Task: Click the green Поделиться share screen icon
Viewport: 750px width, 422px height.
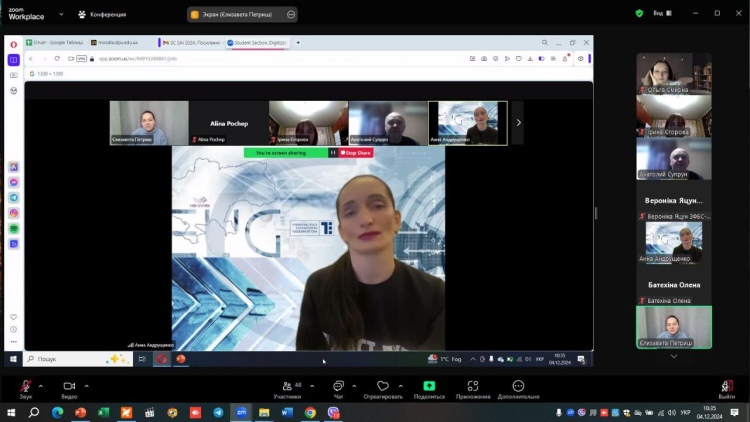Action: pyautogui.click(x=429, y=386)
